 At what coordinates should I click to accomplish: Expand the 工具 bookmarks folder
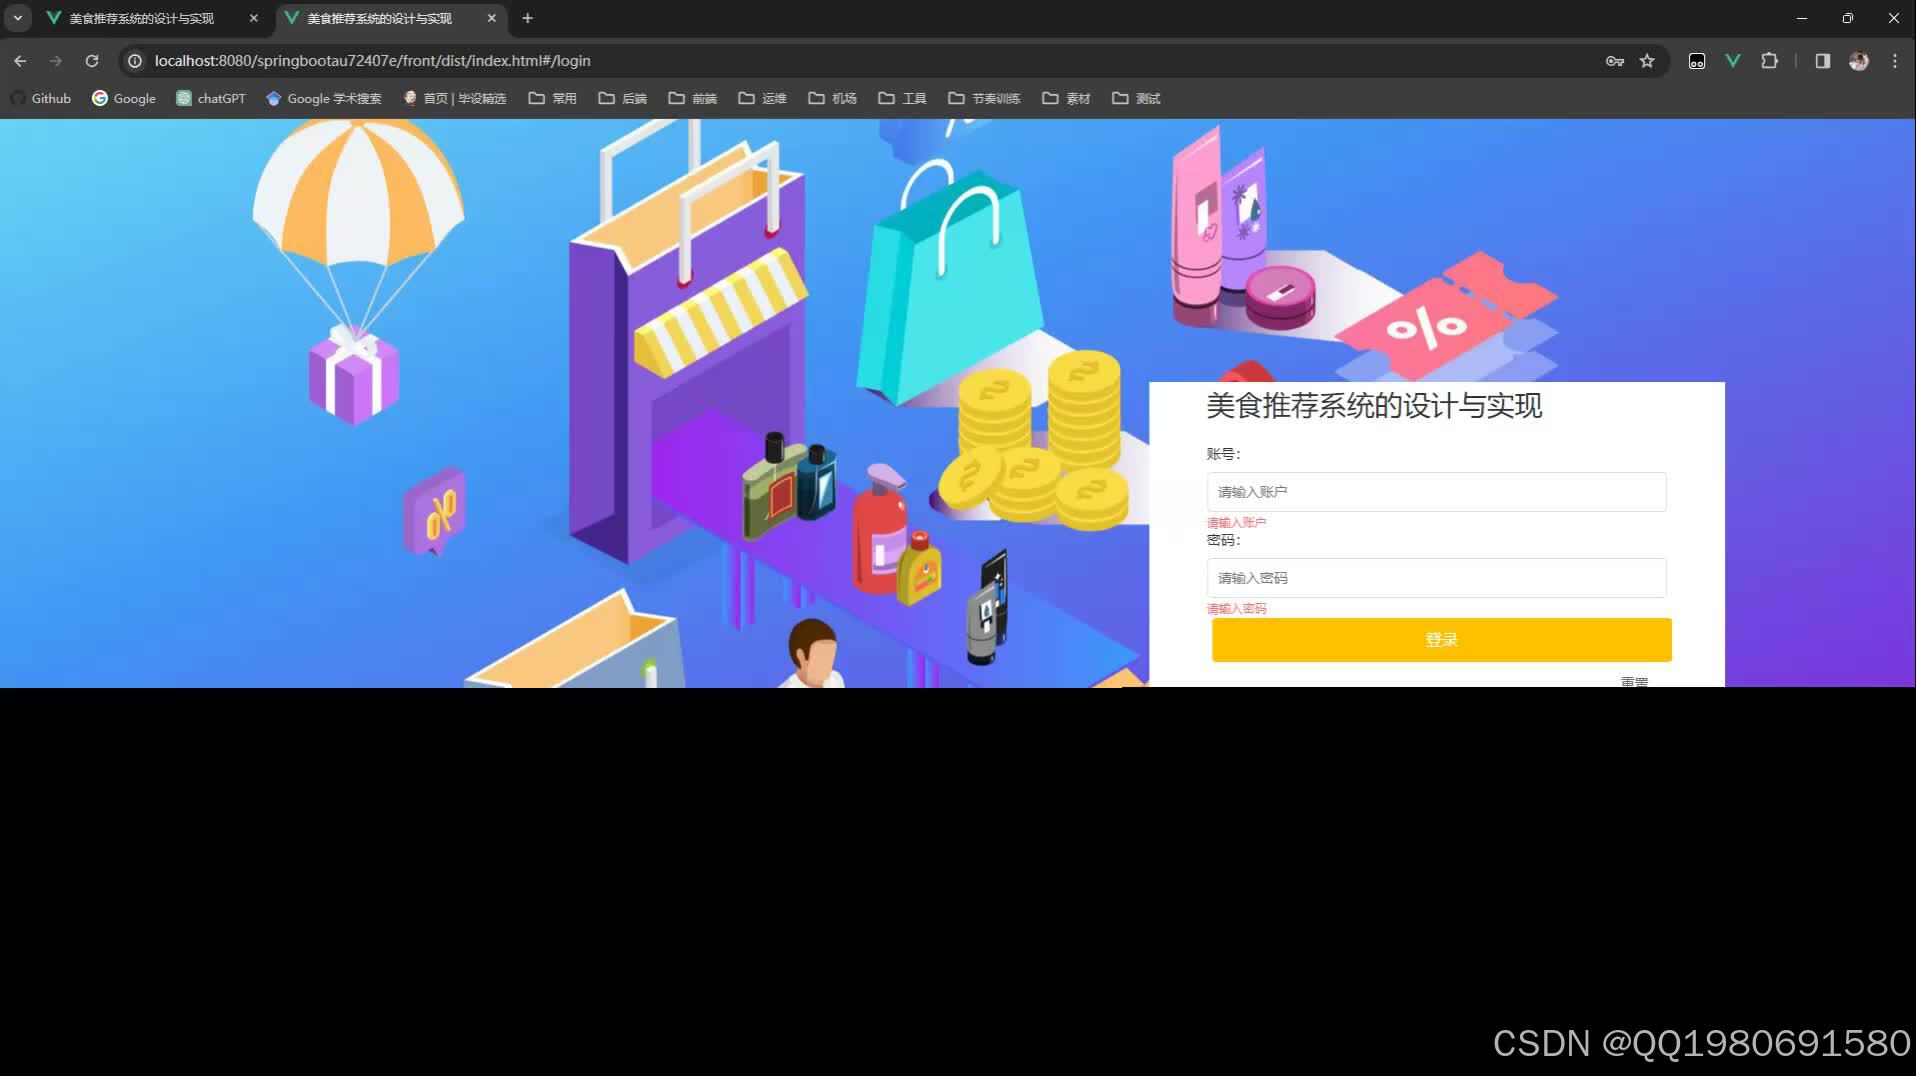pyautogui.click(x=903, y=98)
